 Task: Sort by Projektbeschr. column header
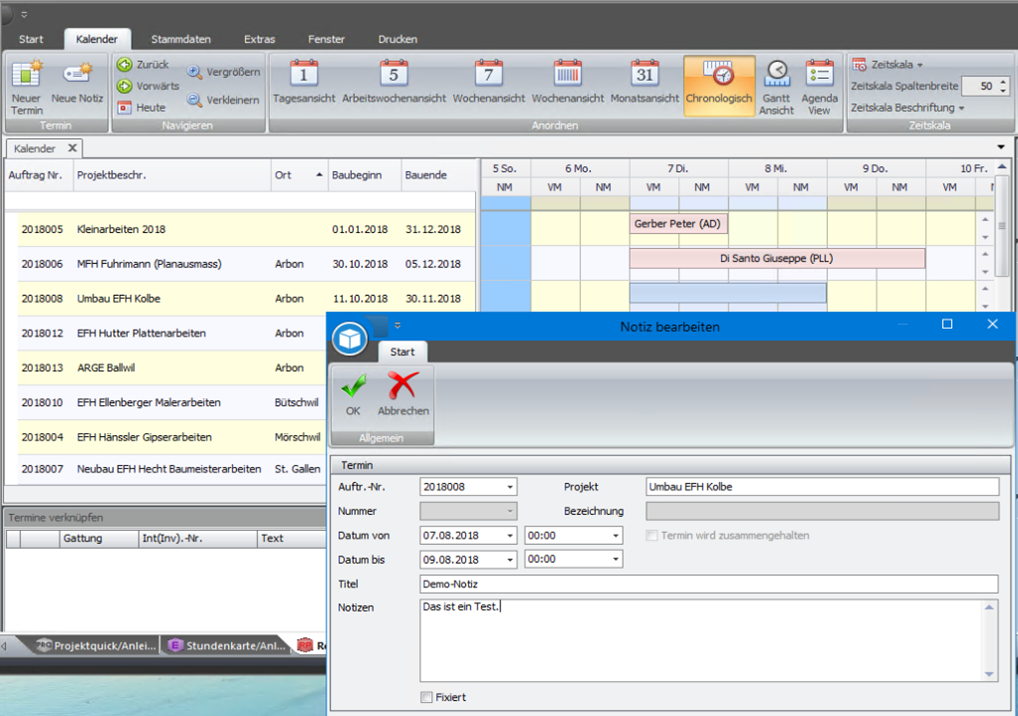pos(172,175)
